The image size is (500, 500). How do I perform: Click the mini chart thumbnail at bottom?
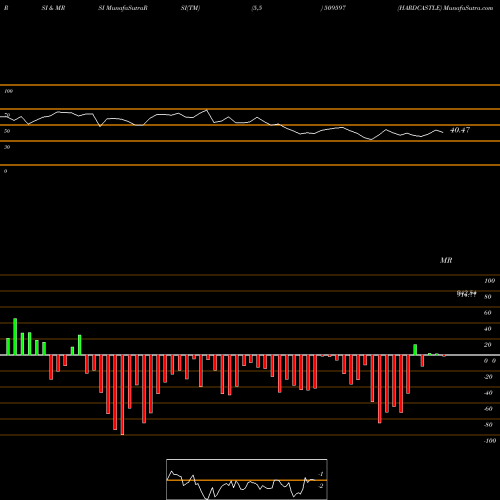[x=247, y=479]
